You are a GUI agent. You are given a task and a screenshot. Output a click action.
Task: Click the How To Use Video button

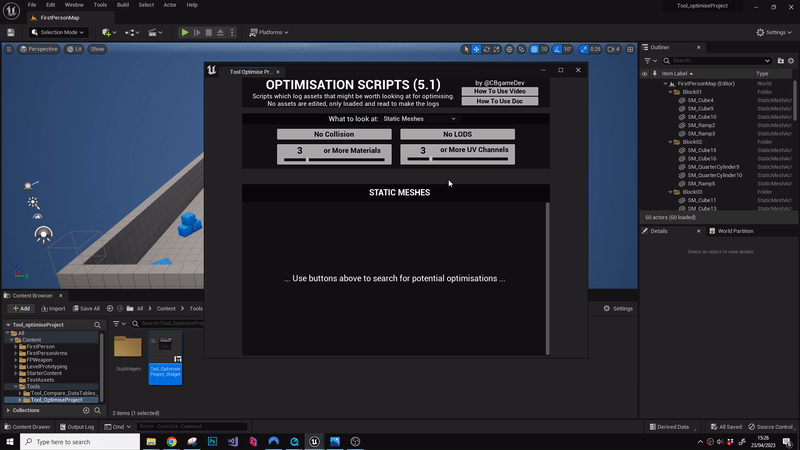499,92
